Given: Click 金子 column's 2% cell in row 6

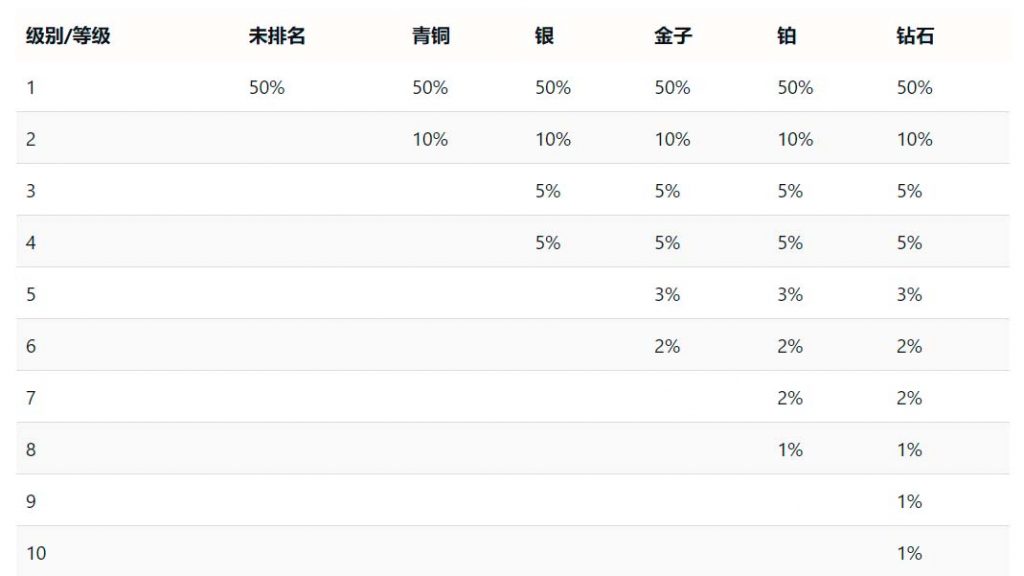Looking at the screenshot, I should click(667, 346).
